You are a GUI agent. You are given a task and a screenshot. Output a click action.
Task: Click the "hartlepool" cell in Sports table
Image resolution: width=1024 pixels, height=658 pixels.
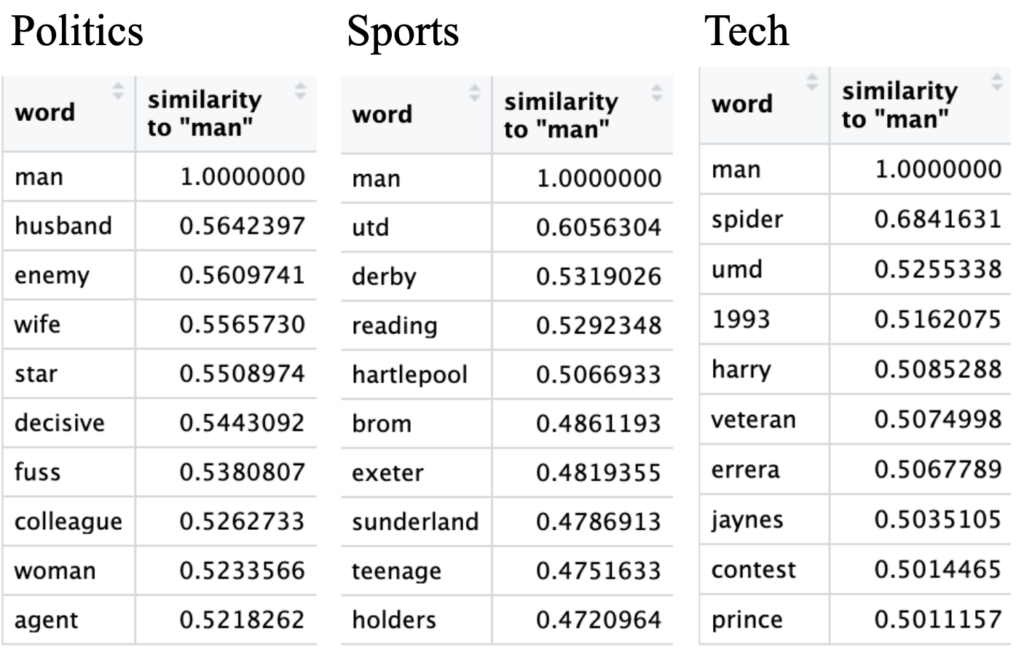409,375
